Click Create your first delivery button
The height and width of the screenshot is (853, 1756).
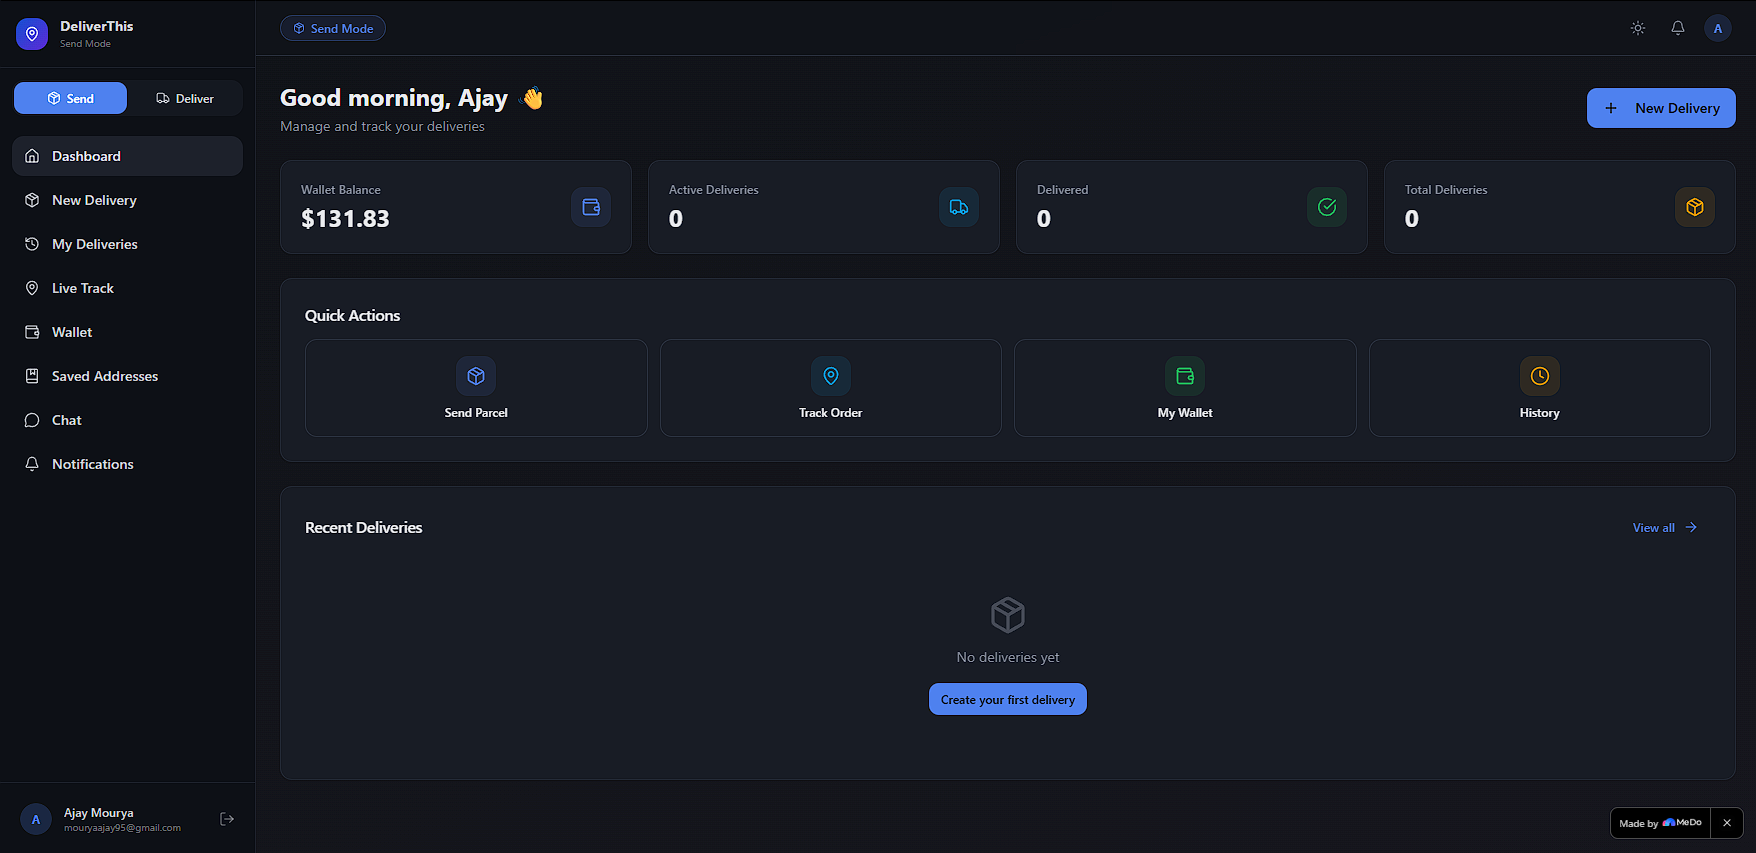coord(1008,699)
